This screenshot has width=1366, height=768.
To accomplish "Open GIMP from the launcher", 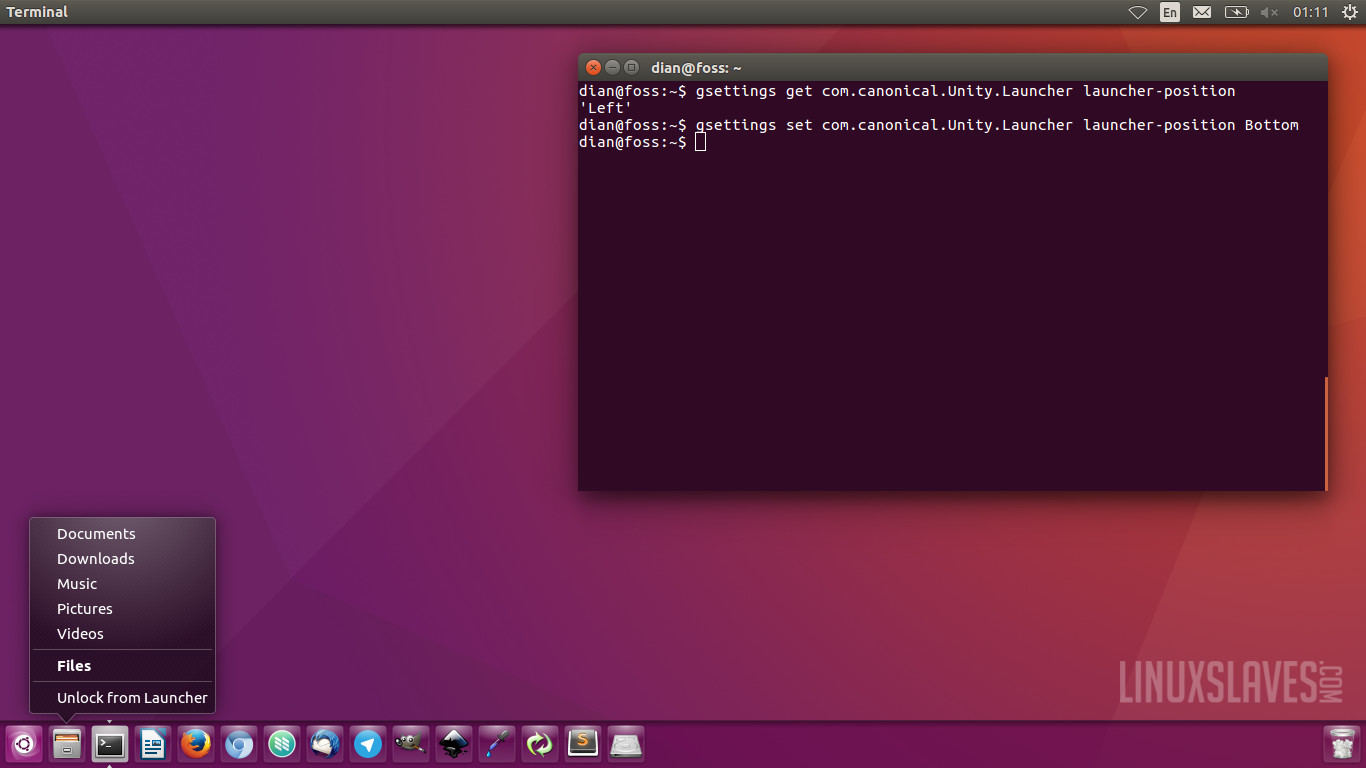I will [411, 744].
